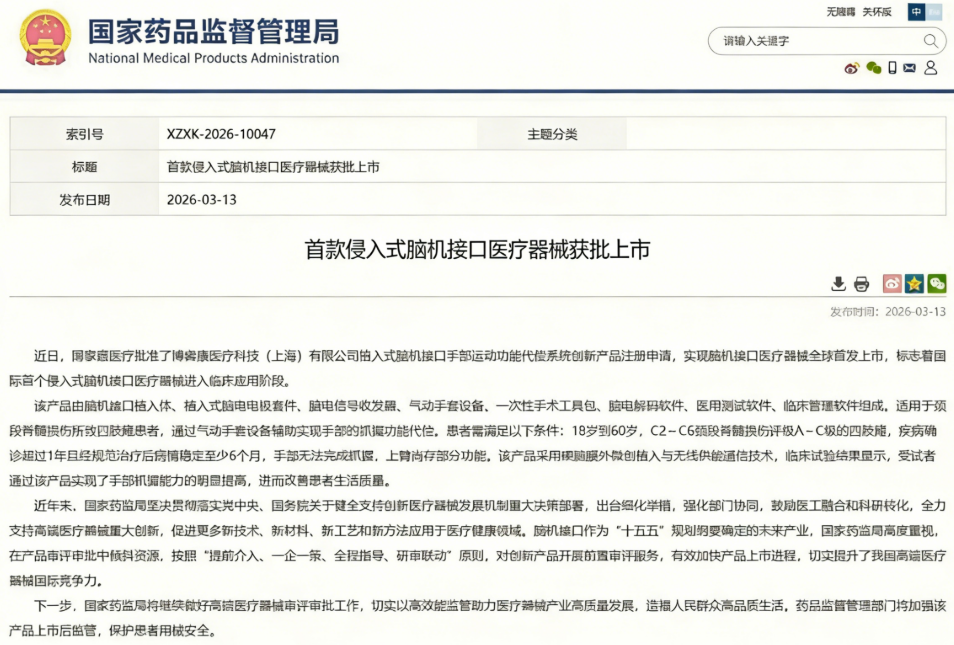Share the article to Weibo
954x645 pixels.
[x=892, y=284]
